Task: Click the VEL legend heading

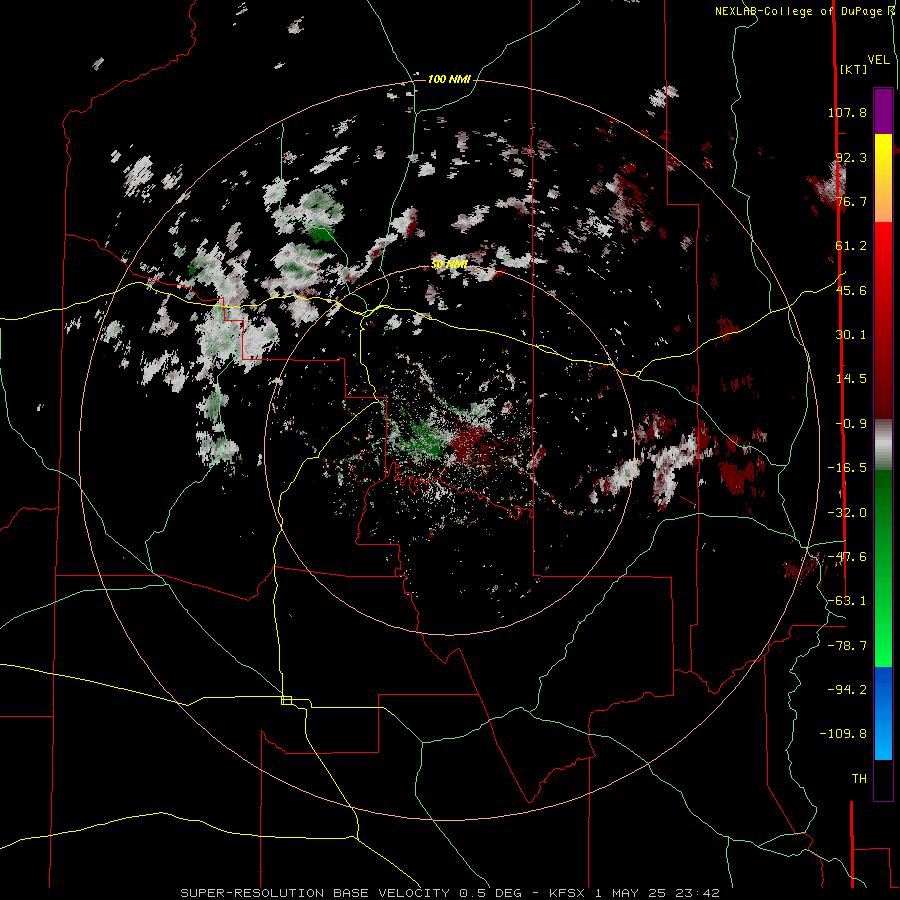Action: click(879, 60)
